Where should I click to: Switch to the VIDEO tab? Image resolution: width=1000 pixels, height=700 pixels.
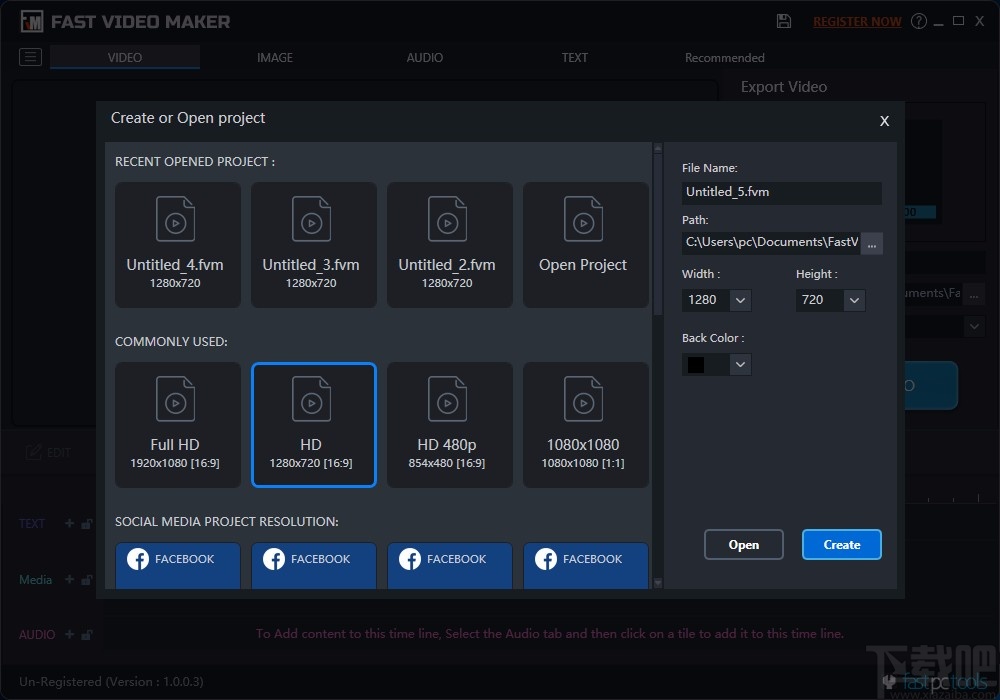click(x=125, y=57)
